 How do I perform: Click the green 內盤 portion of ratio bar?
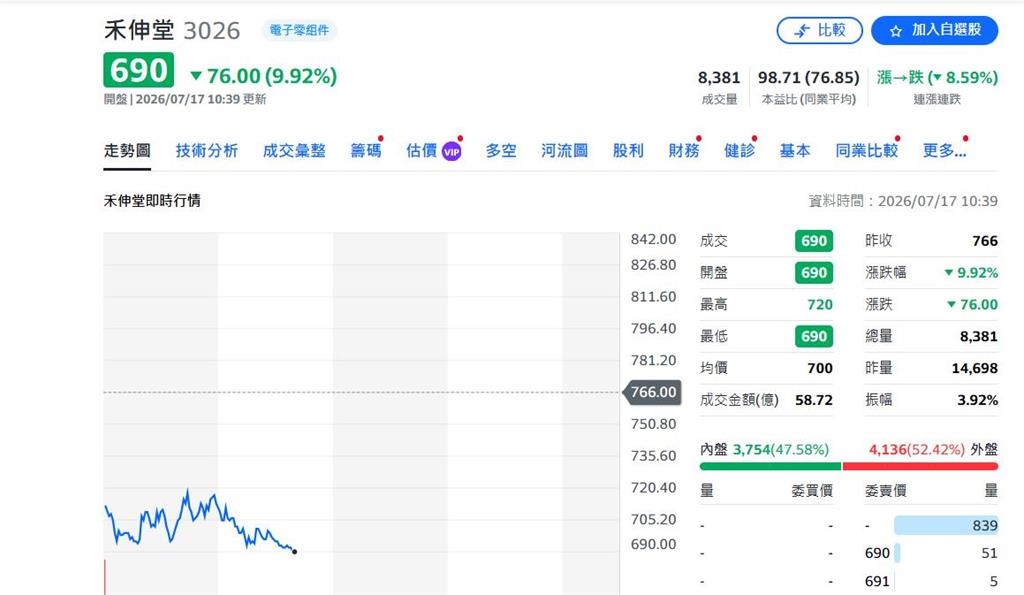(770, 466)
